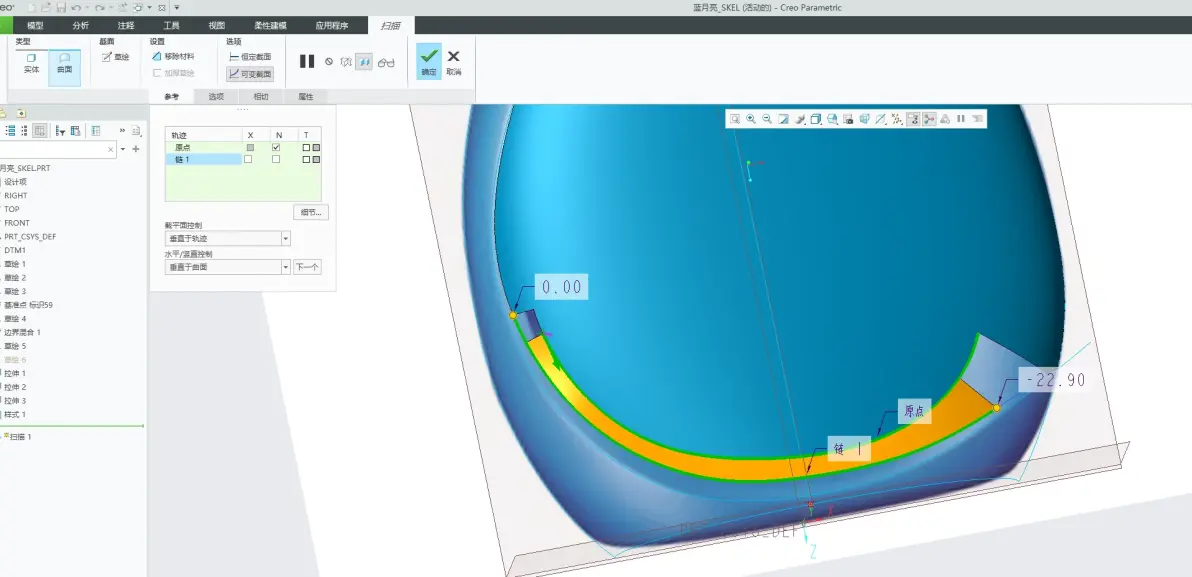Open the 分析 ribbon tab

point(81,25)
